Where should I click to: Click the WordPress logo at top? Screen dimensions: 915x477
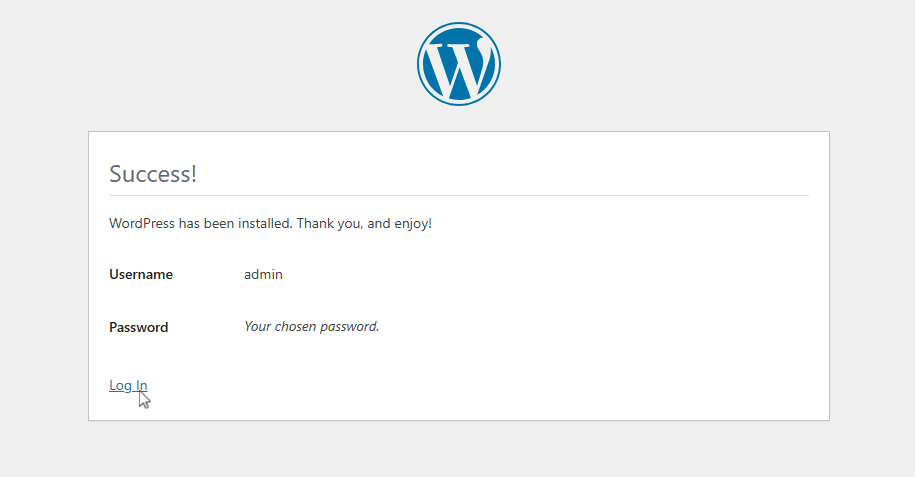(459, 64)
